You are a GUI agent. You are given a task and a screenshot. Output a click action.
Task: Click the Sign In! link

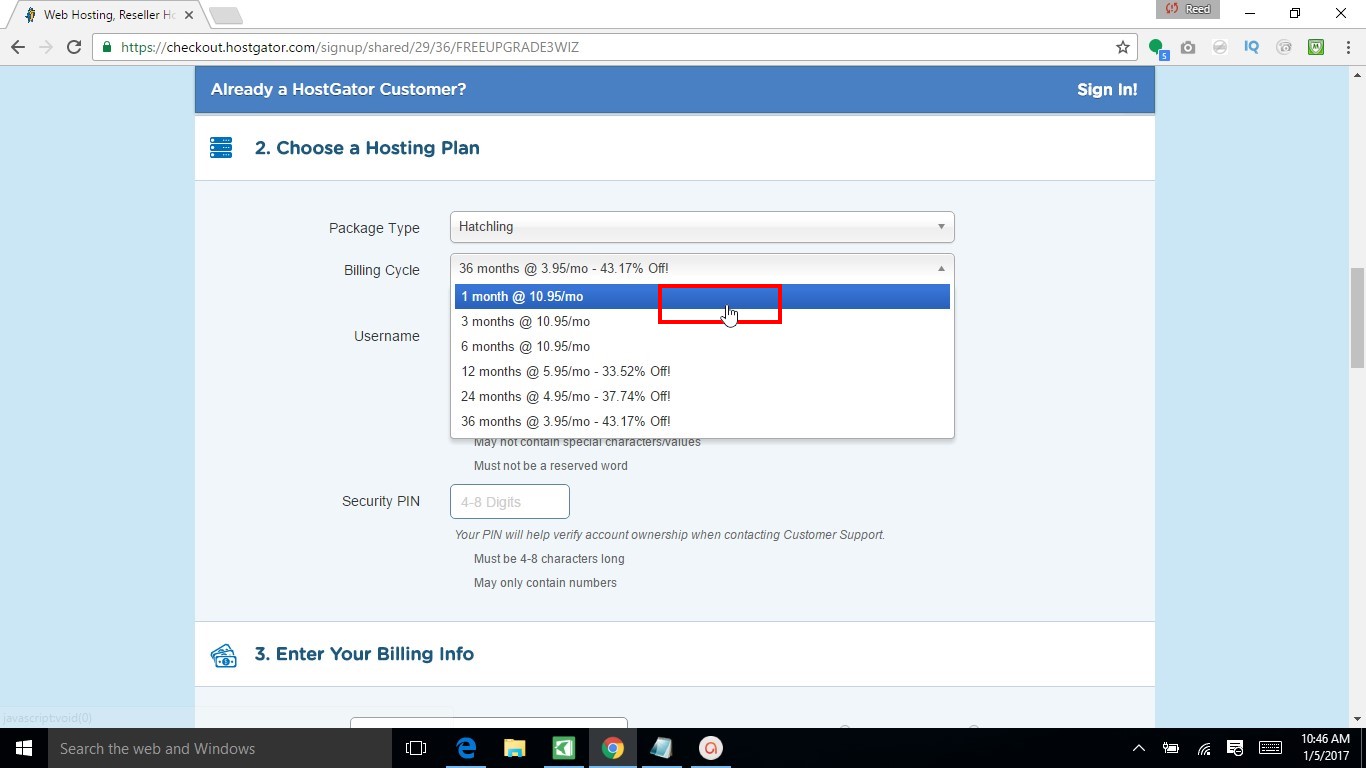click(x=1107, y=89)
